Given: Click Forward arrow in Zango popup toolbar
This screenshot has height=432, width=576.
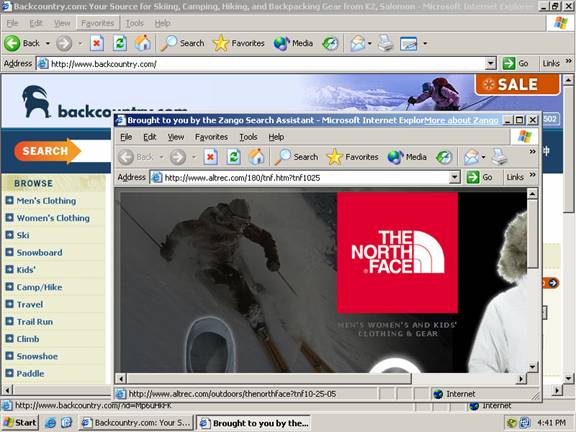Looking at the screenshot, I should tap(178, 157).
